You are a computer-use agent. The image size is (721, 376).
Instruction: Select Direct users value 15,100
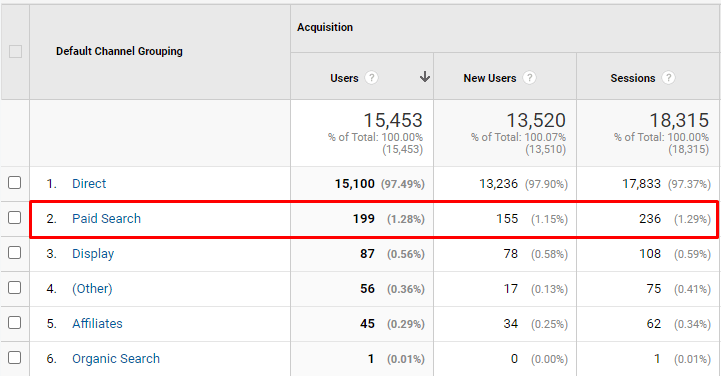355,183
